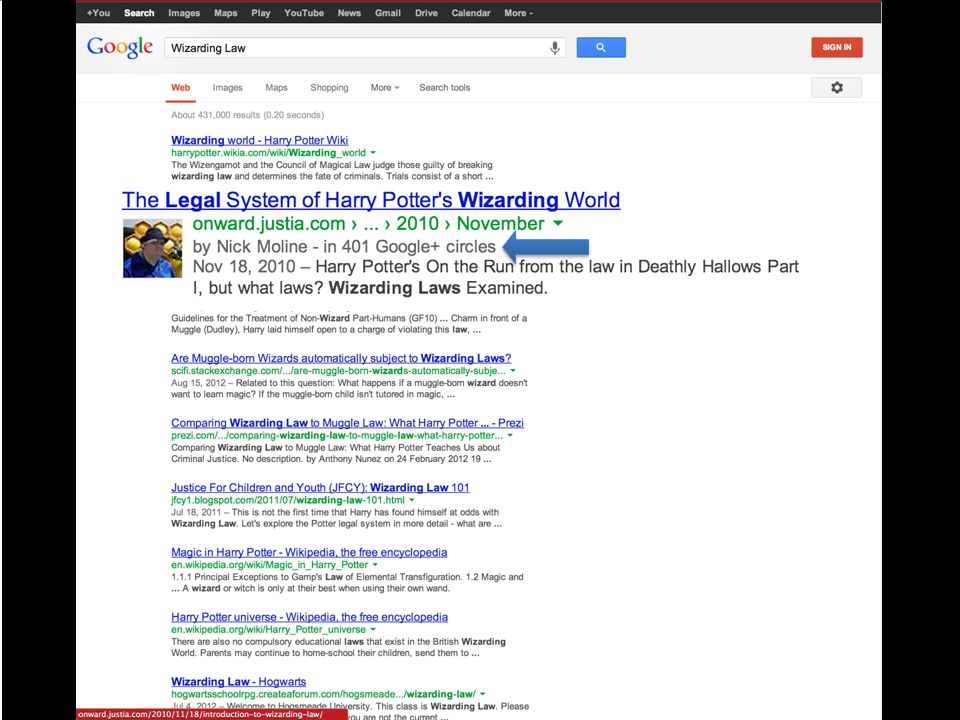Viewport: 960px width, 720px height.
Task: Open Justice For Children and Youth Wizarding Law 101
Action: 320,487
